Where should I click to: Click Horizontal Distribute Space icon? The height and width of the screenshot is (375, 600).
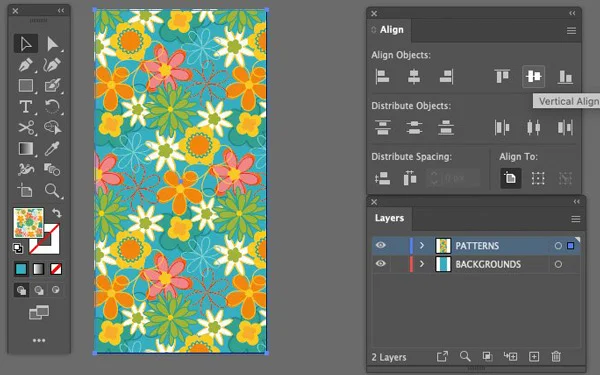click(410, 178)
